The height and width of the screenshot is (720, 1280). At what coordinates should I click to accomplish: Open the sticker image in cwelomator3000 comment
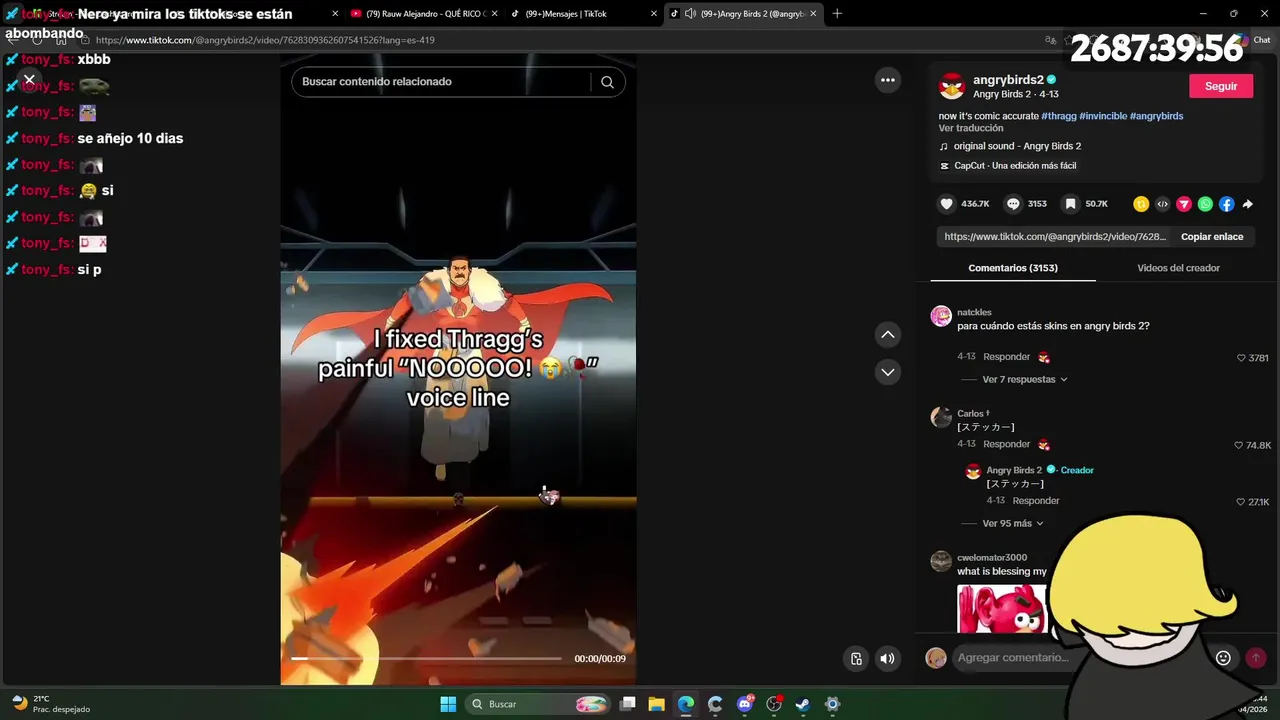(x=1002, y=608)
